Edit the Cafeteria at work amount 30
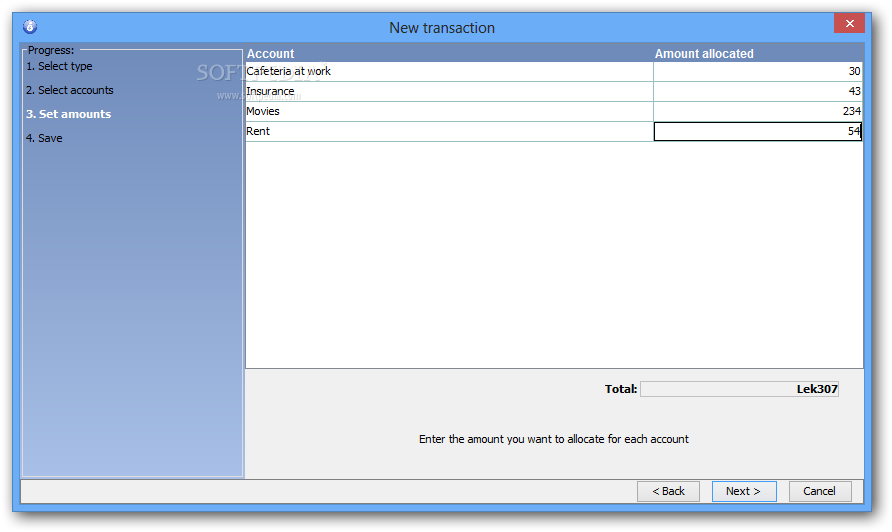This screenshot has height=532, width=892. (758, 71)
